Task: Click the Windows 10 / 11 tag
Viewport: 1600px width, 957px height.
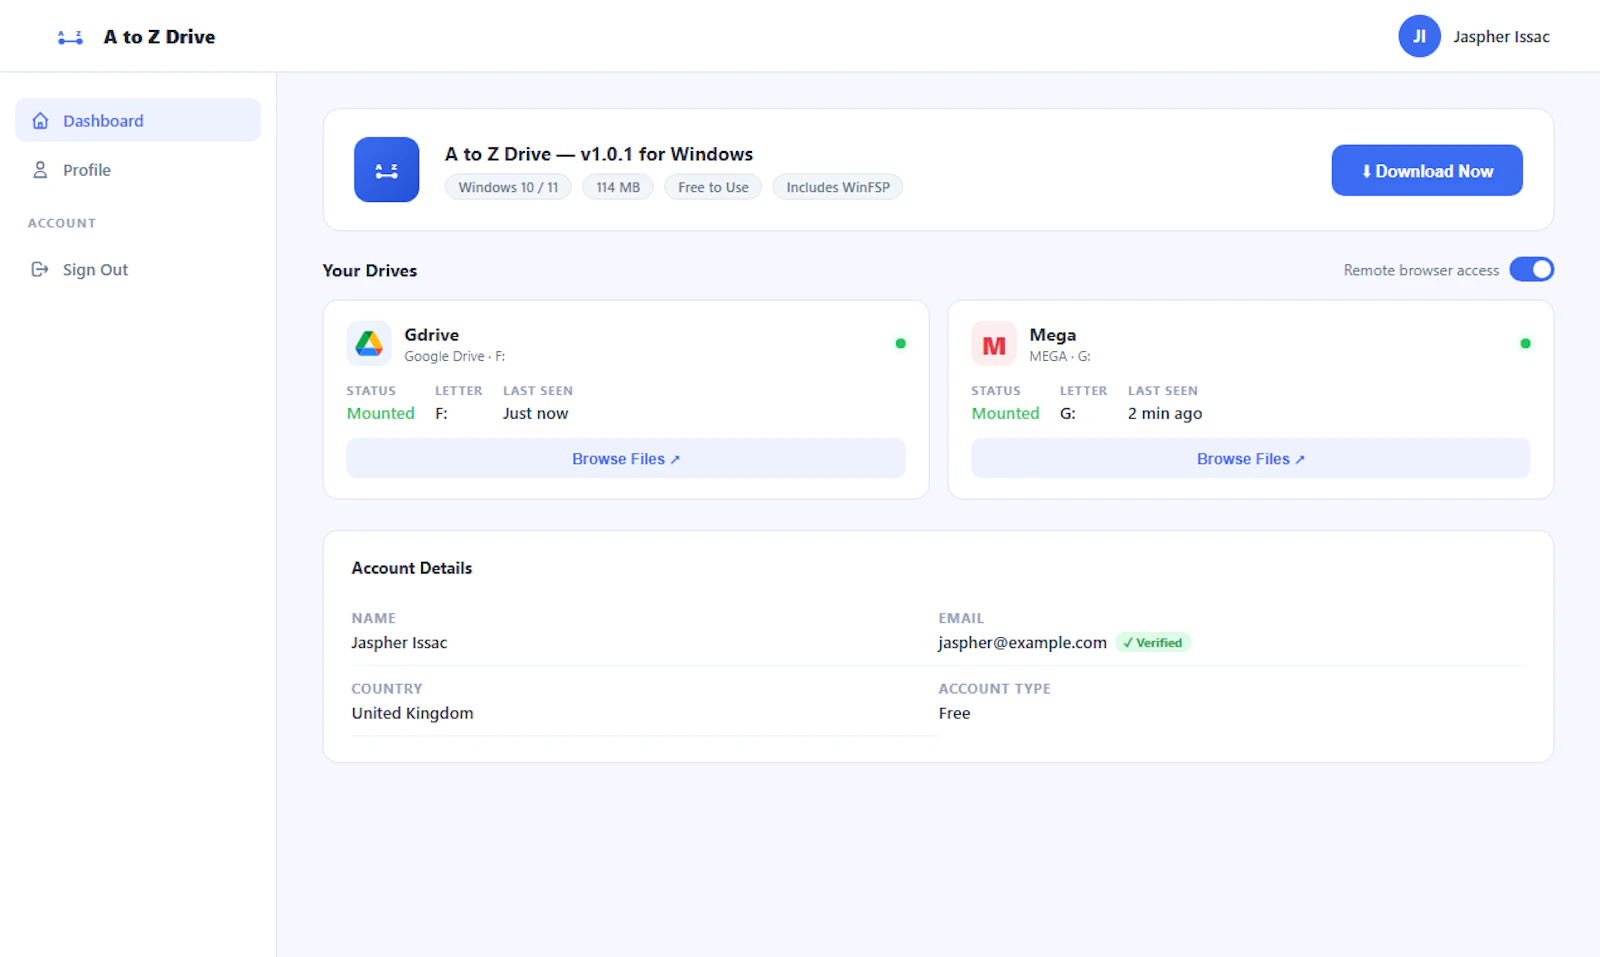Action: pos(508,187)
